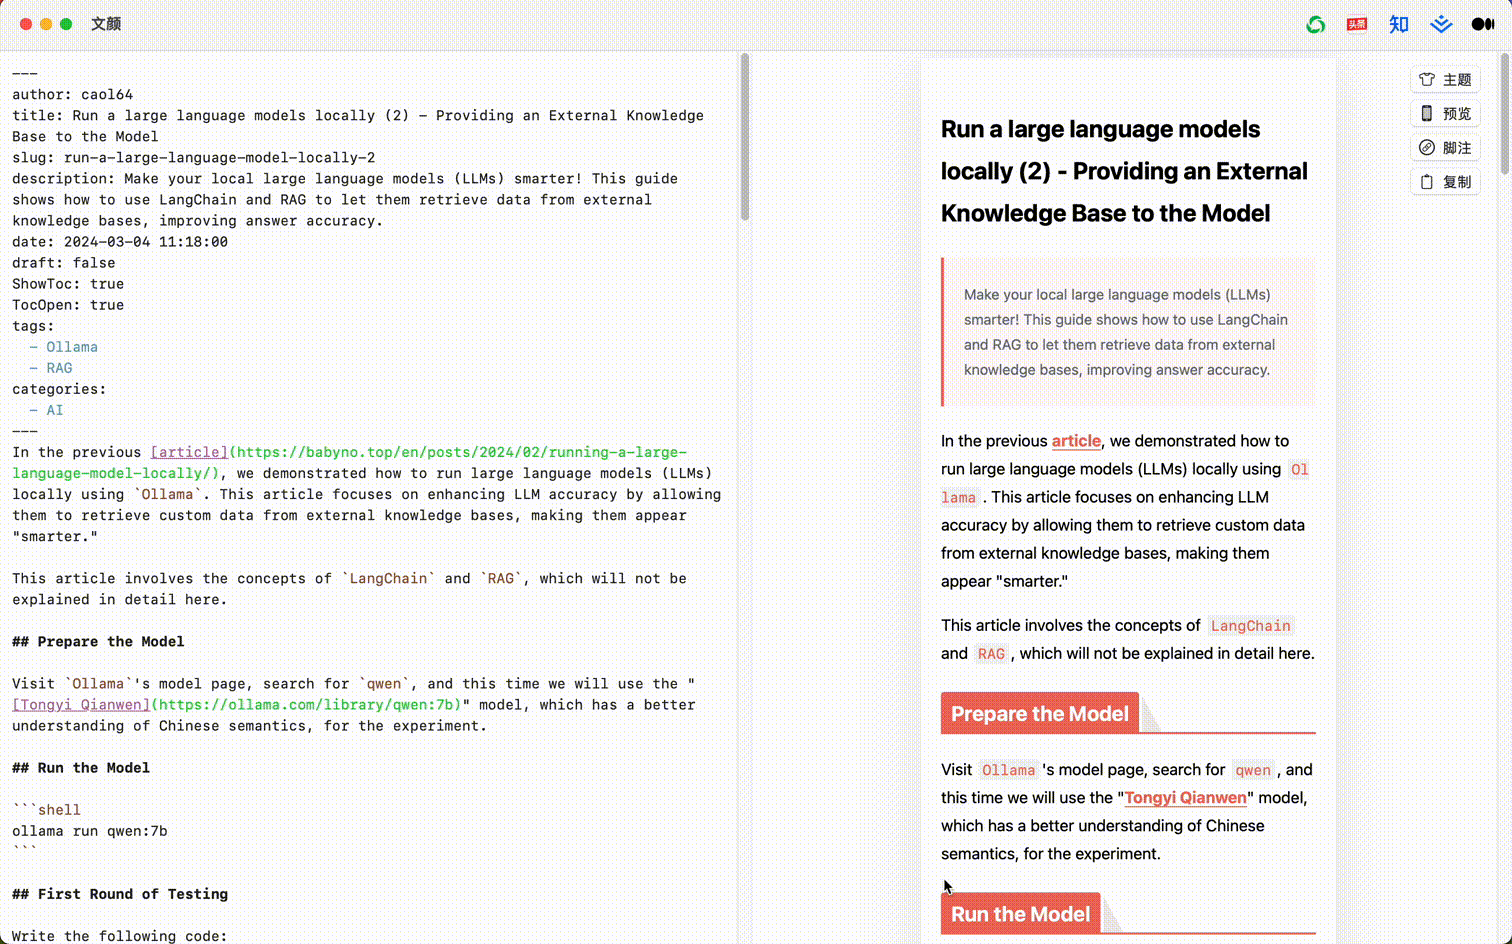Click the "Run the Model" preview heading
1512x944 pixels.
1020,914
